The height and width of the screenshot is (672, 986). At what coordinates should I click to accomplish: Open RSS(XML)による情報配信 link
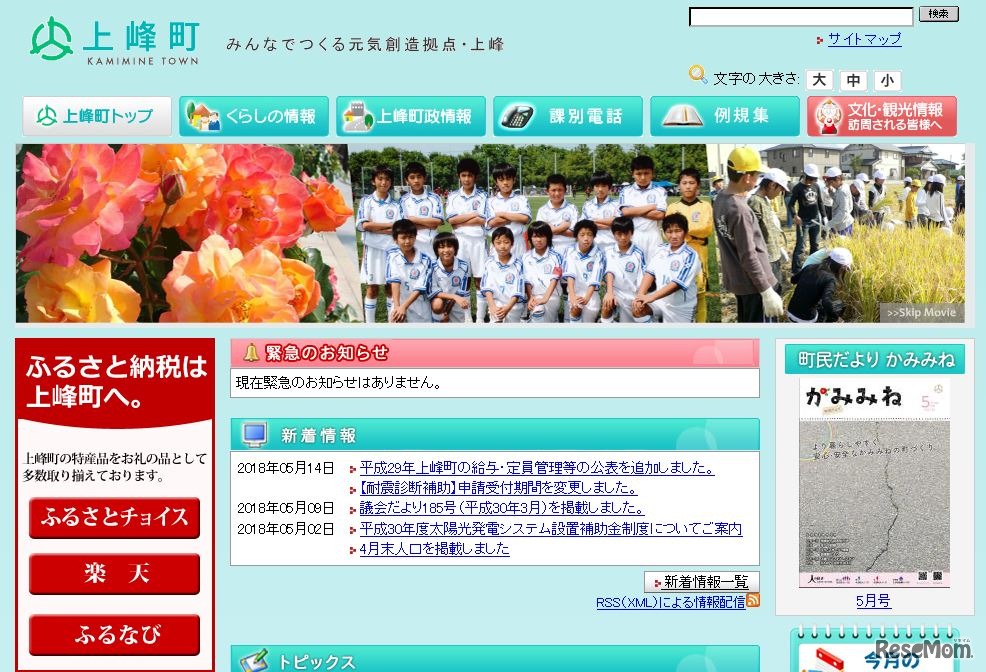coord(670,602)
